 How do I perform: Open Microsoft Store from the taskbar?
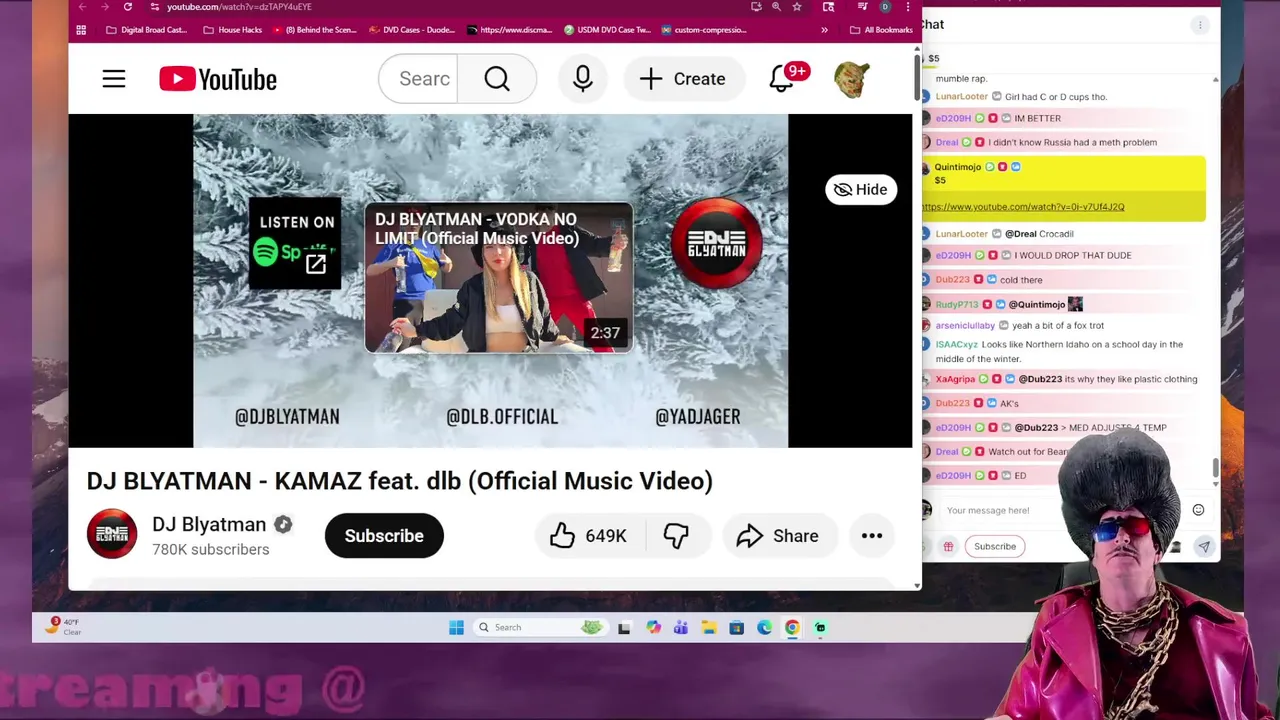[737, 627]
